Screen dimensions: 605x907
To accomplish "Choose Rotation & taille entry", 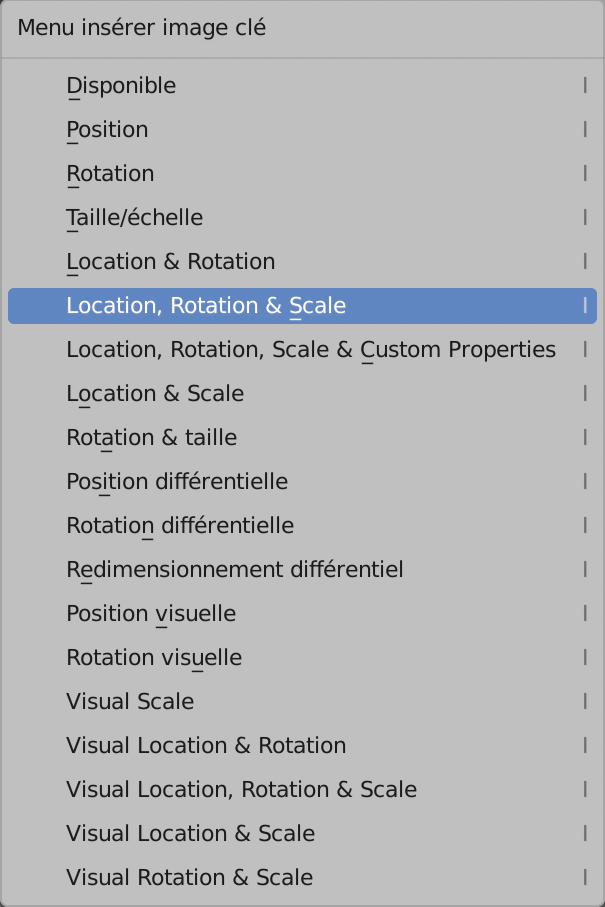I will (x=151, y=438).
